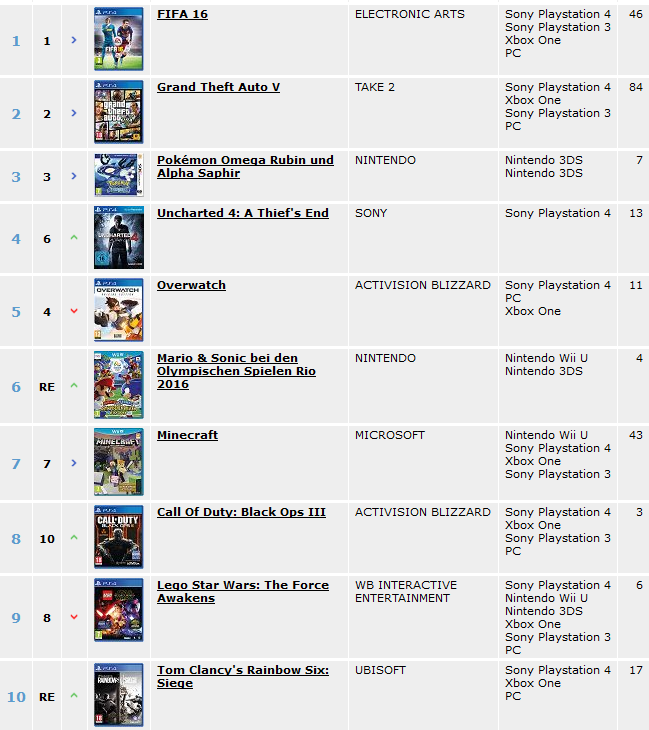Click the green up arrow for Call Of Duty

74,537
